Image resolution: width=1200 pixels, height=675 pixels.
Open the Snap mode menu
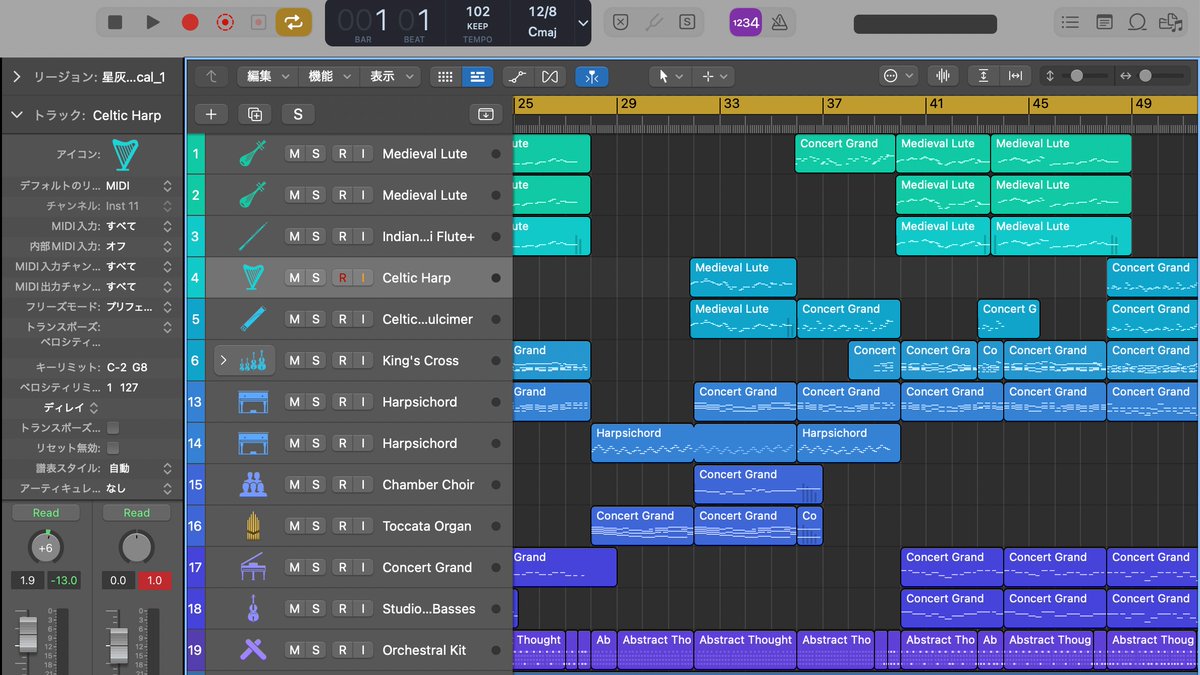[898, 76]
